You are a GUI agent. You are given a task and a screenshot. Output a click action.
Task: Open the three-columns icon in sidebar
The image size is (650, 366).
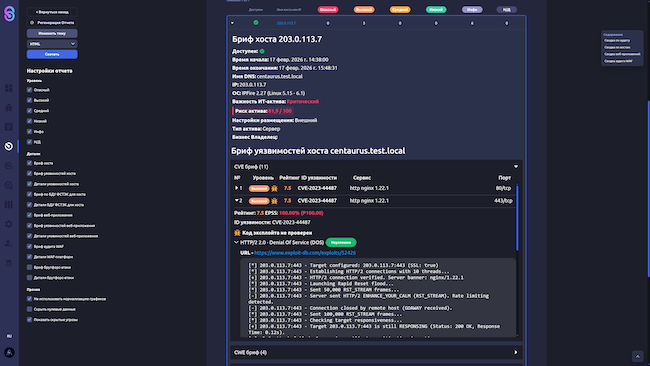point(9,205)
